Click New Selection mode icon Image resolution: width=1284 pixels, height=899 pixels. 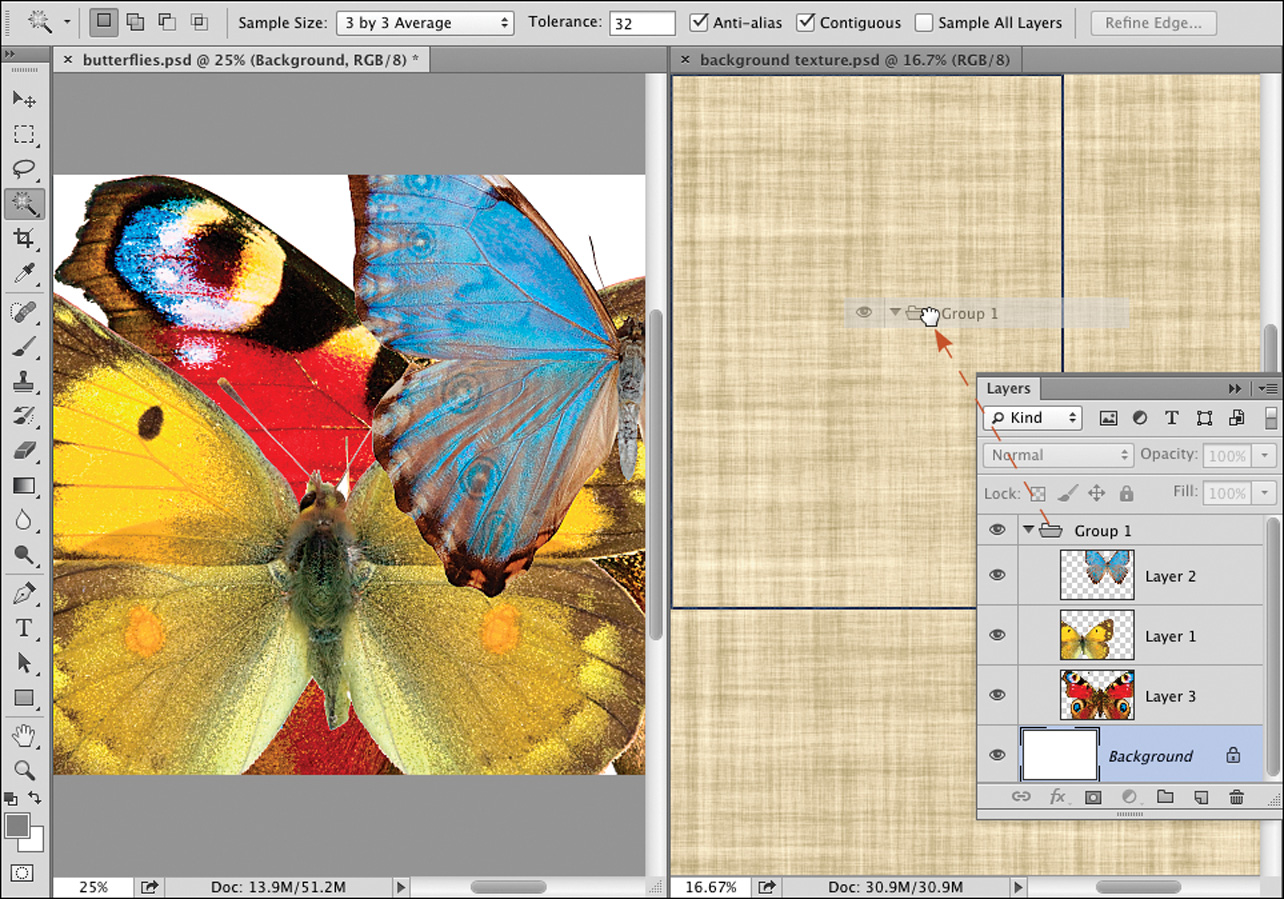[103, 21]
